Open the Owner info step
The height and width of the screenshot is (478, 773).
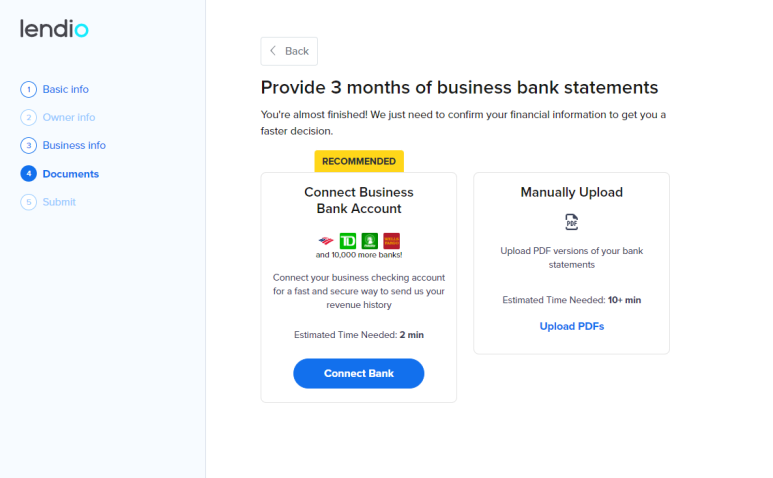[x=69, y=117]
